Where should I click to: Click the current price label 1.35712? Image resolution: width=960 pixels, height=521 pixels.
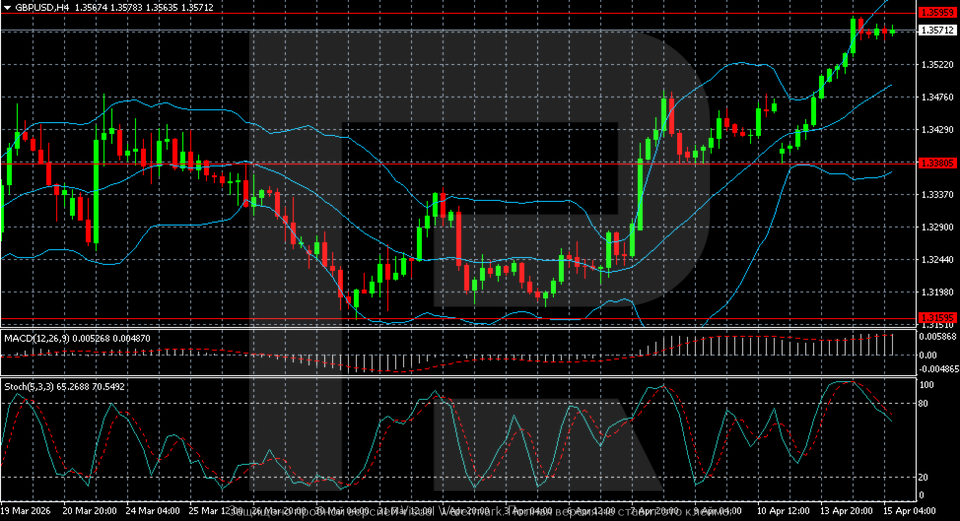pyautogui.click(x=934, y=31)
